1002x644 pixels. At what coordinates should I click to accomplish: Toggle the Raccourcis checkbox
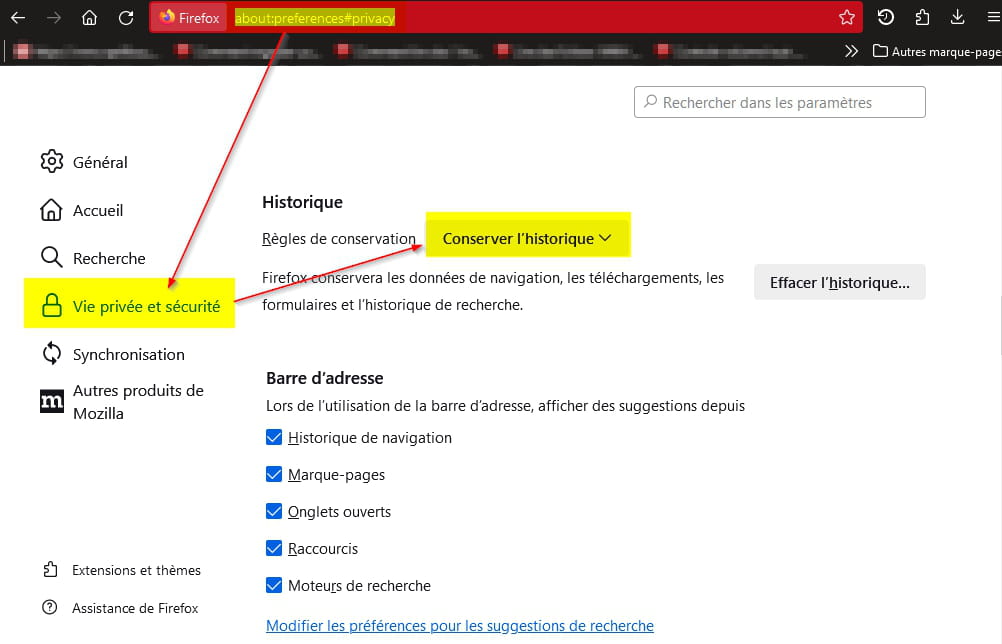(274, 548)
